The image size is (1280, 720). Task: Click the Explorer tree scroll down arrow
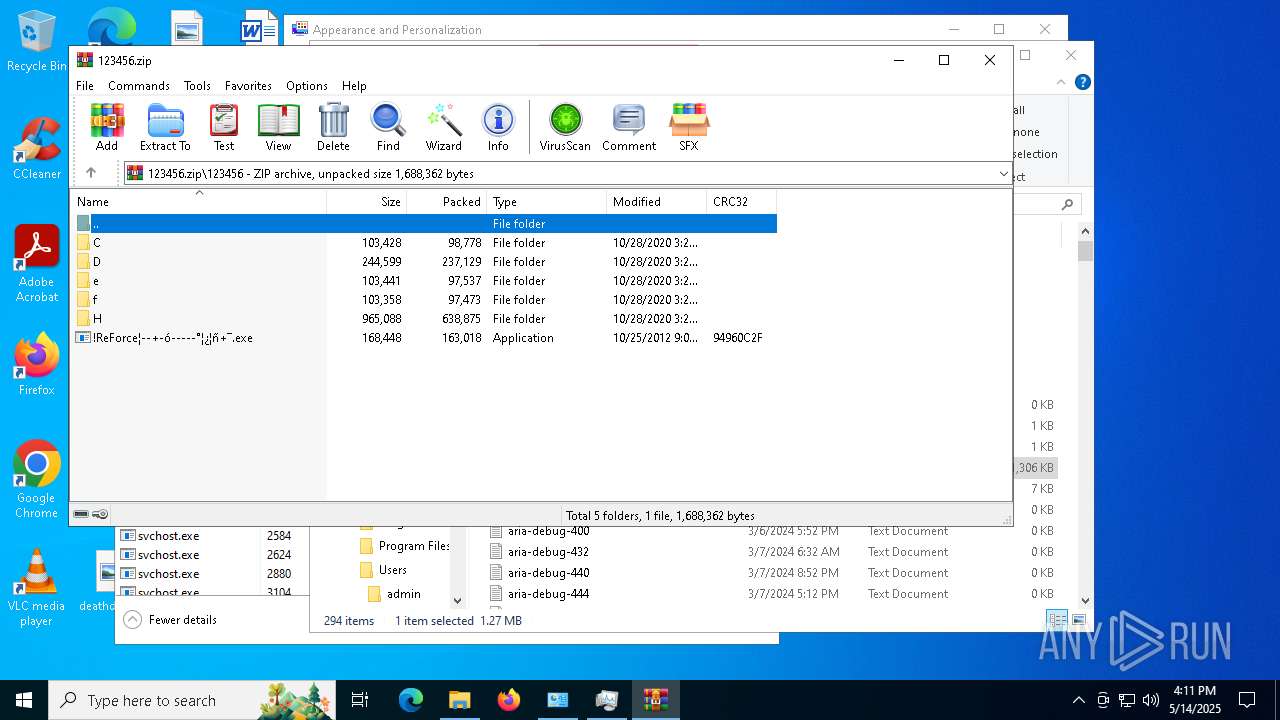[x=458, y=601]
